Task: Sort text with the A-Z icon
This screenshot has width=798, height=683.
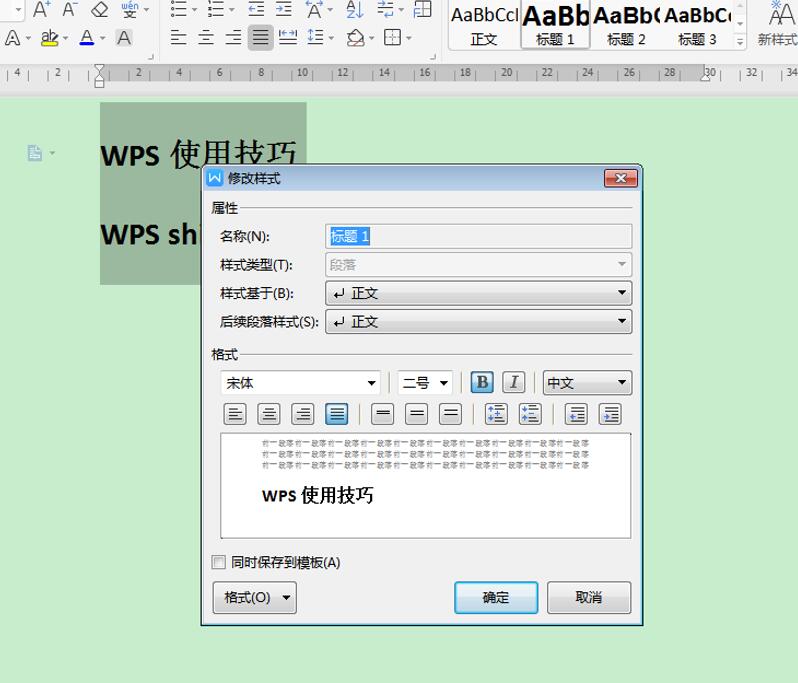Action: point(354,9)
